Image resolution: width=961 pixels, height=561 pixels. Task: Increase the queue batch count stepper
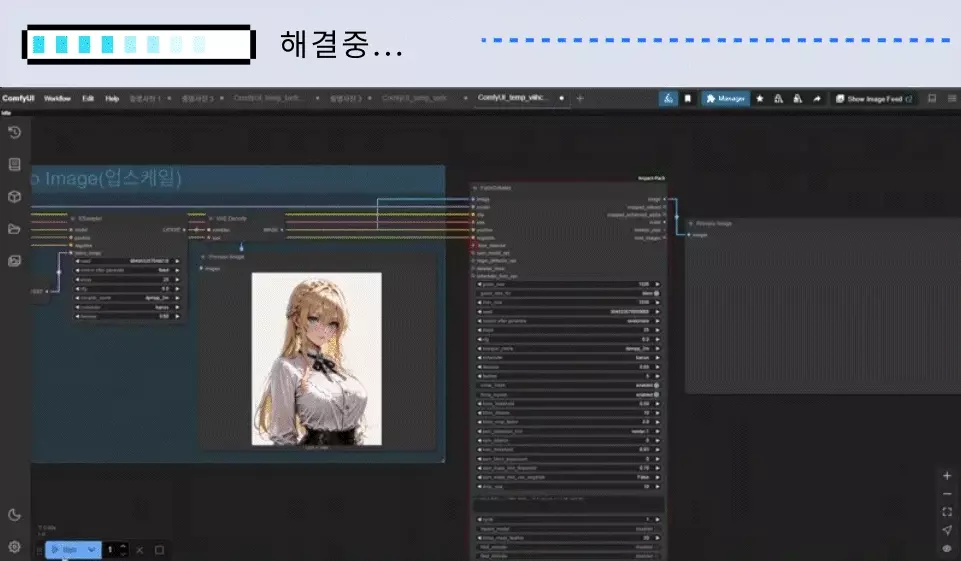pos(123,546)
